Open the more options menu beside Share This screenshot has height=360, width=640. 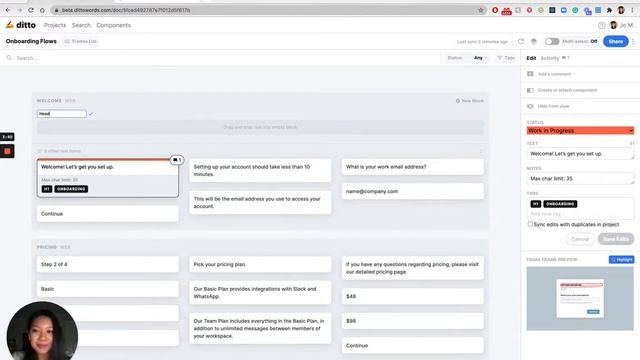pyautogui.click(x=633, y=41)
